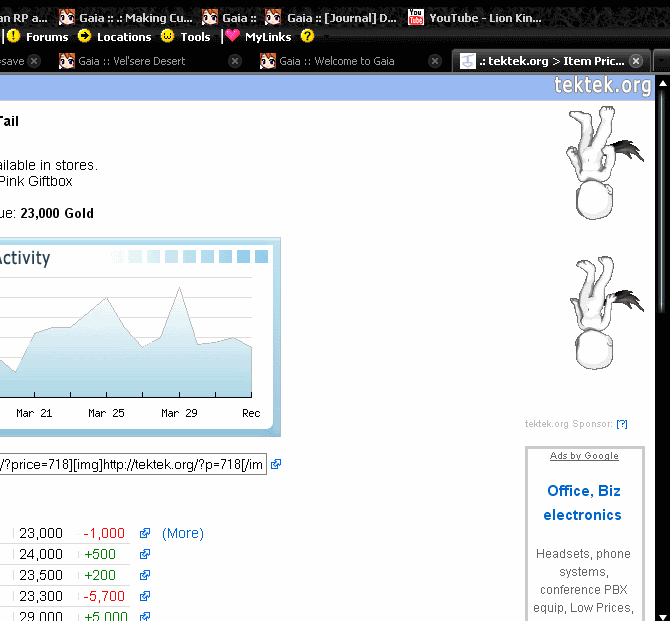Screen dimensions: 670x621
Task: Click the 23,500 price cell
Action: tap(41, 575)
